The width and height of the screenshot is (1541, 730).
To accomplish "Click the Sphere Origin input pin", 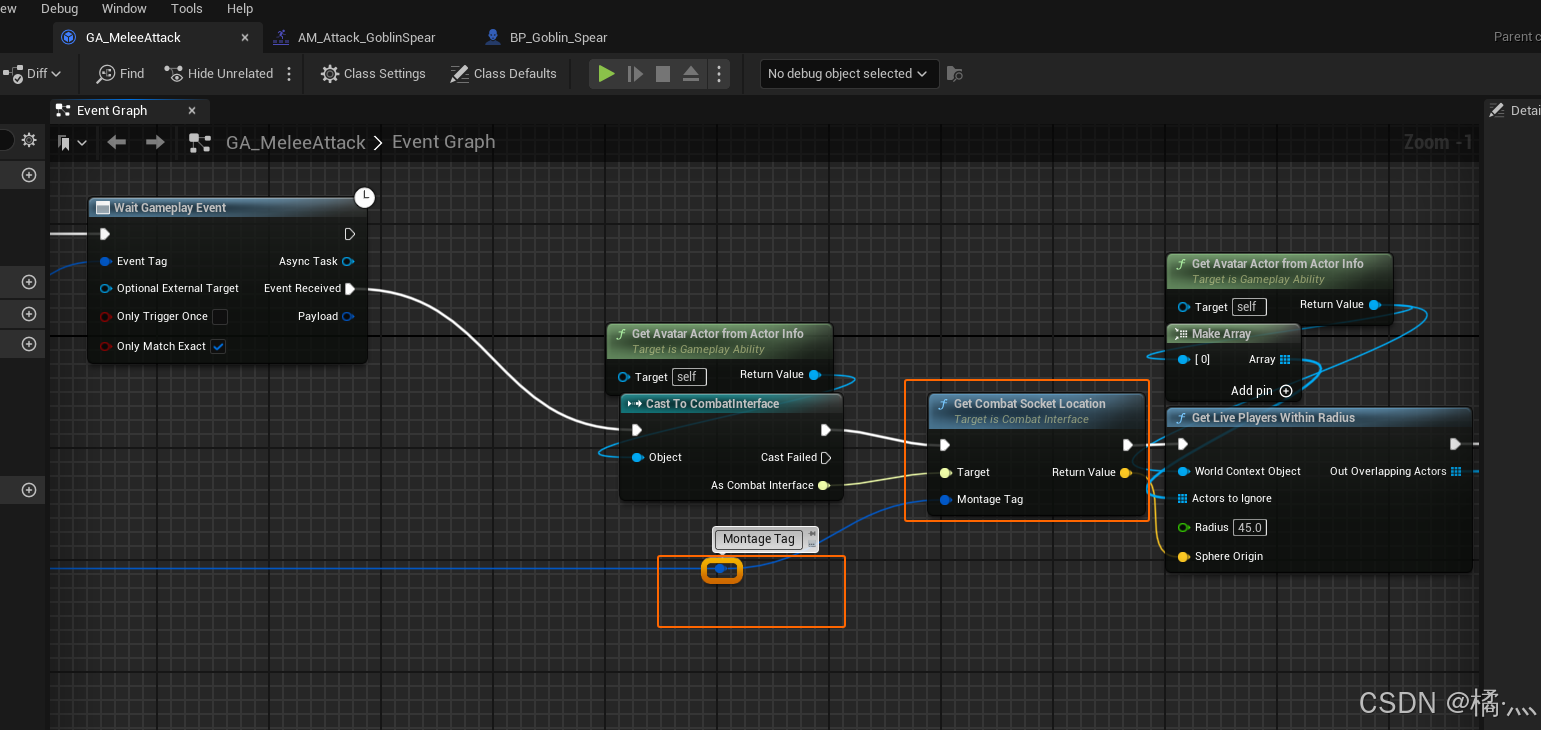I will click(x=1184, y=557).
